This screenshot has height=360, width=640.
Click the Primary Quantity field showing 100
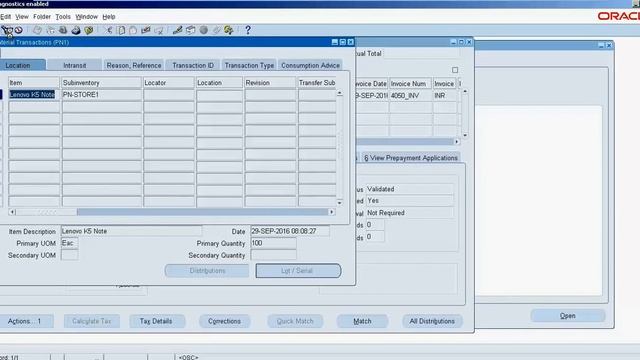pos(273,243)
